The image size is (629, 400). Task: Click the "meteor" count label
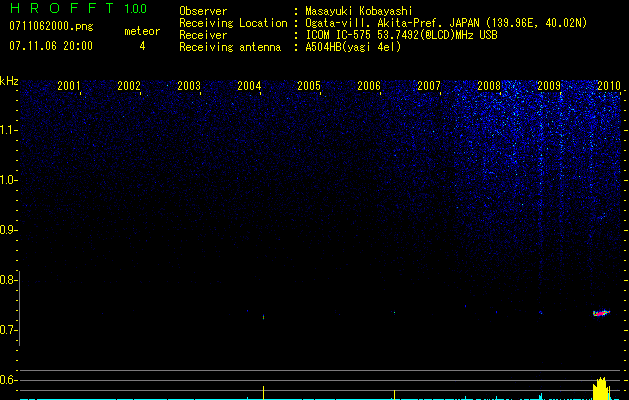tap(142, 31)
